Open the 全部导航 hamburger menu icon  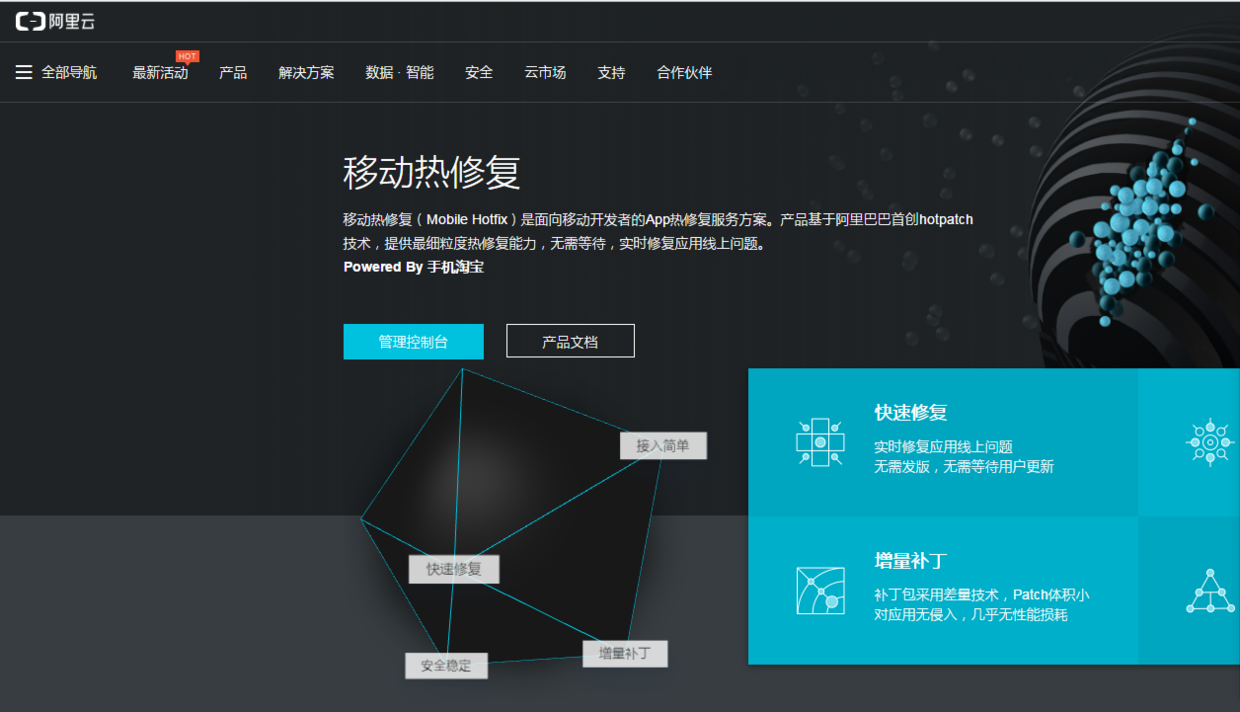[x=24, y=72]
